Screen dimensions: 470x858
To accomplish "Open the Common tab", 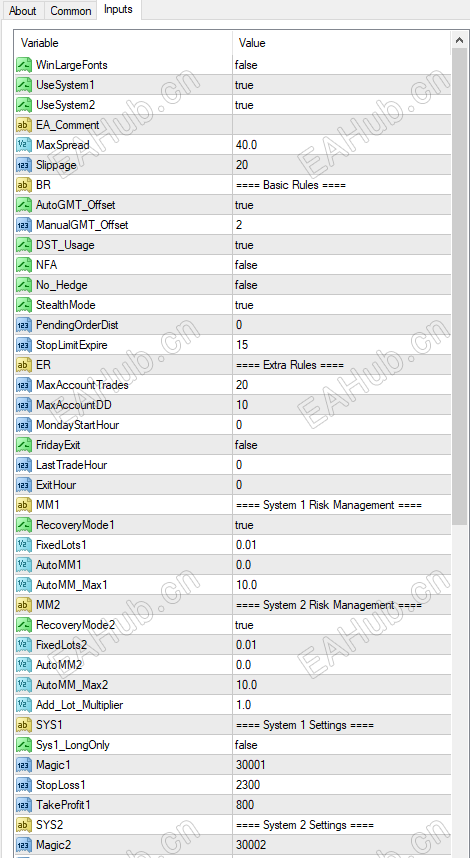I will point(71,10).
